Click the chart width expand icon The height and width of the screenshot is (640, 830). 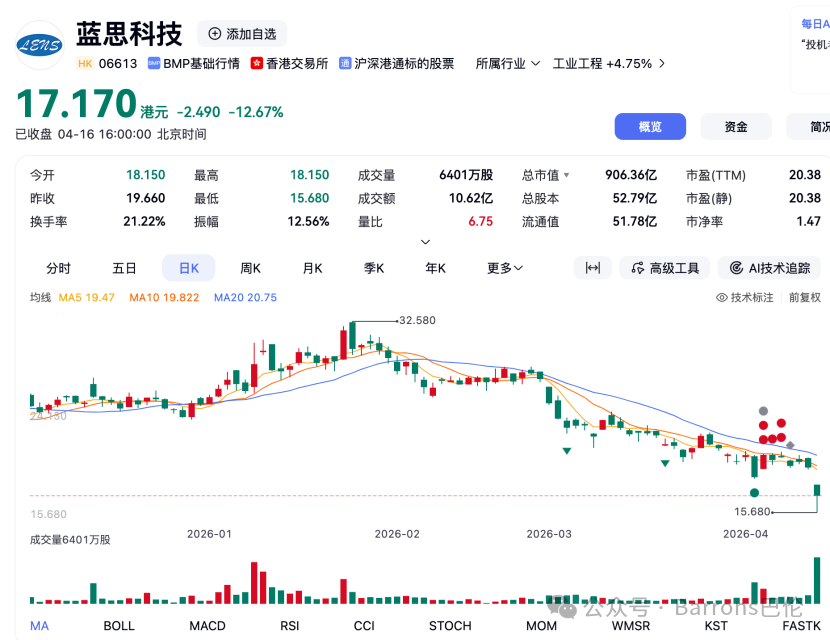[x=593, y=268]
